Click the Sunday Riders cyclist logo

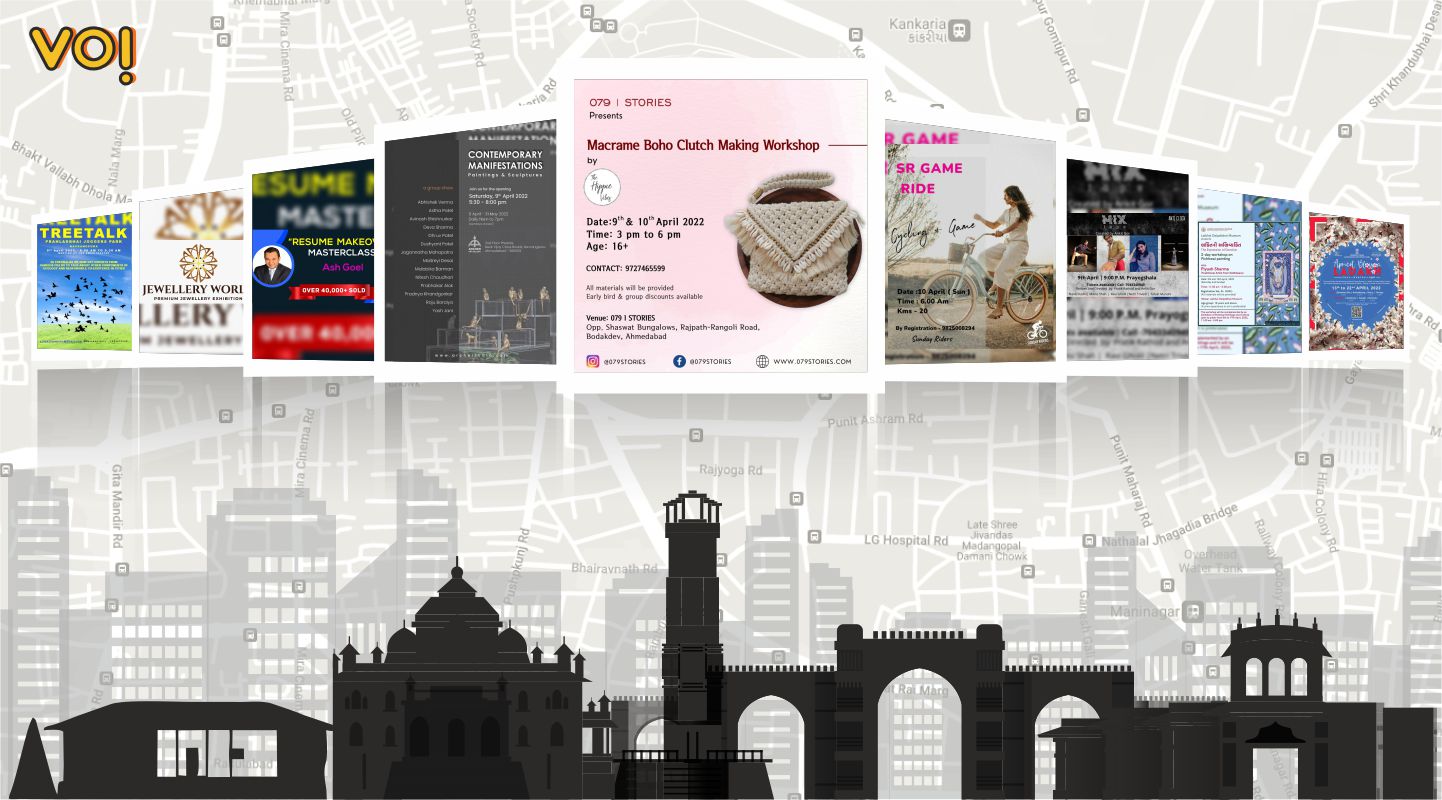(1037, 329)
